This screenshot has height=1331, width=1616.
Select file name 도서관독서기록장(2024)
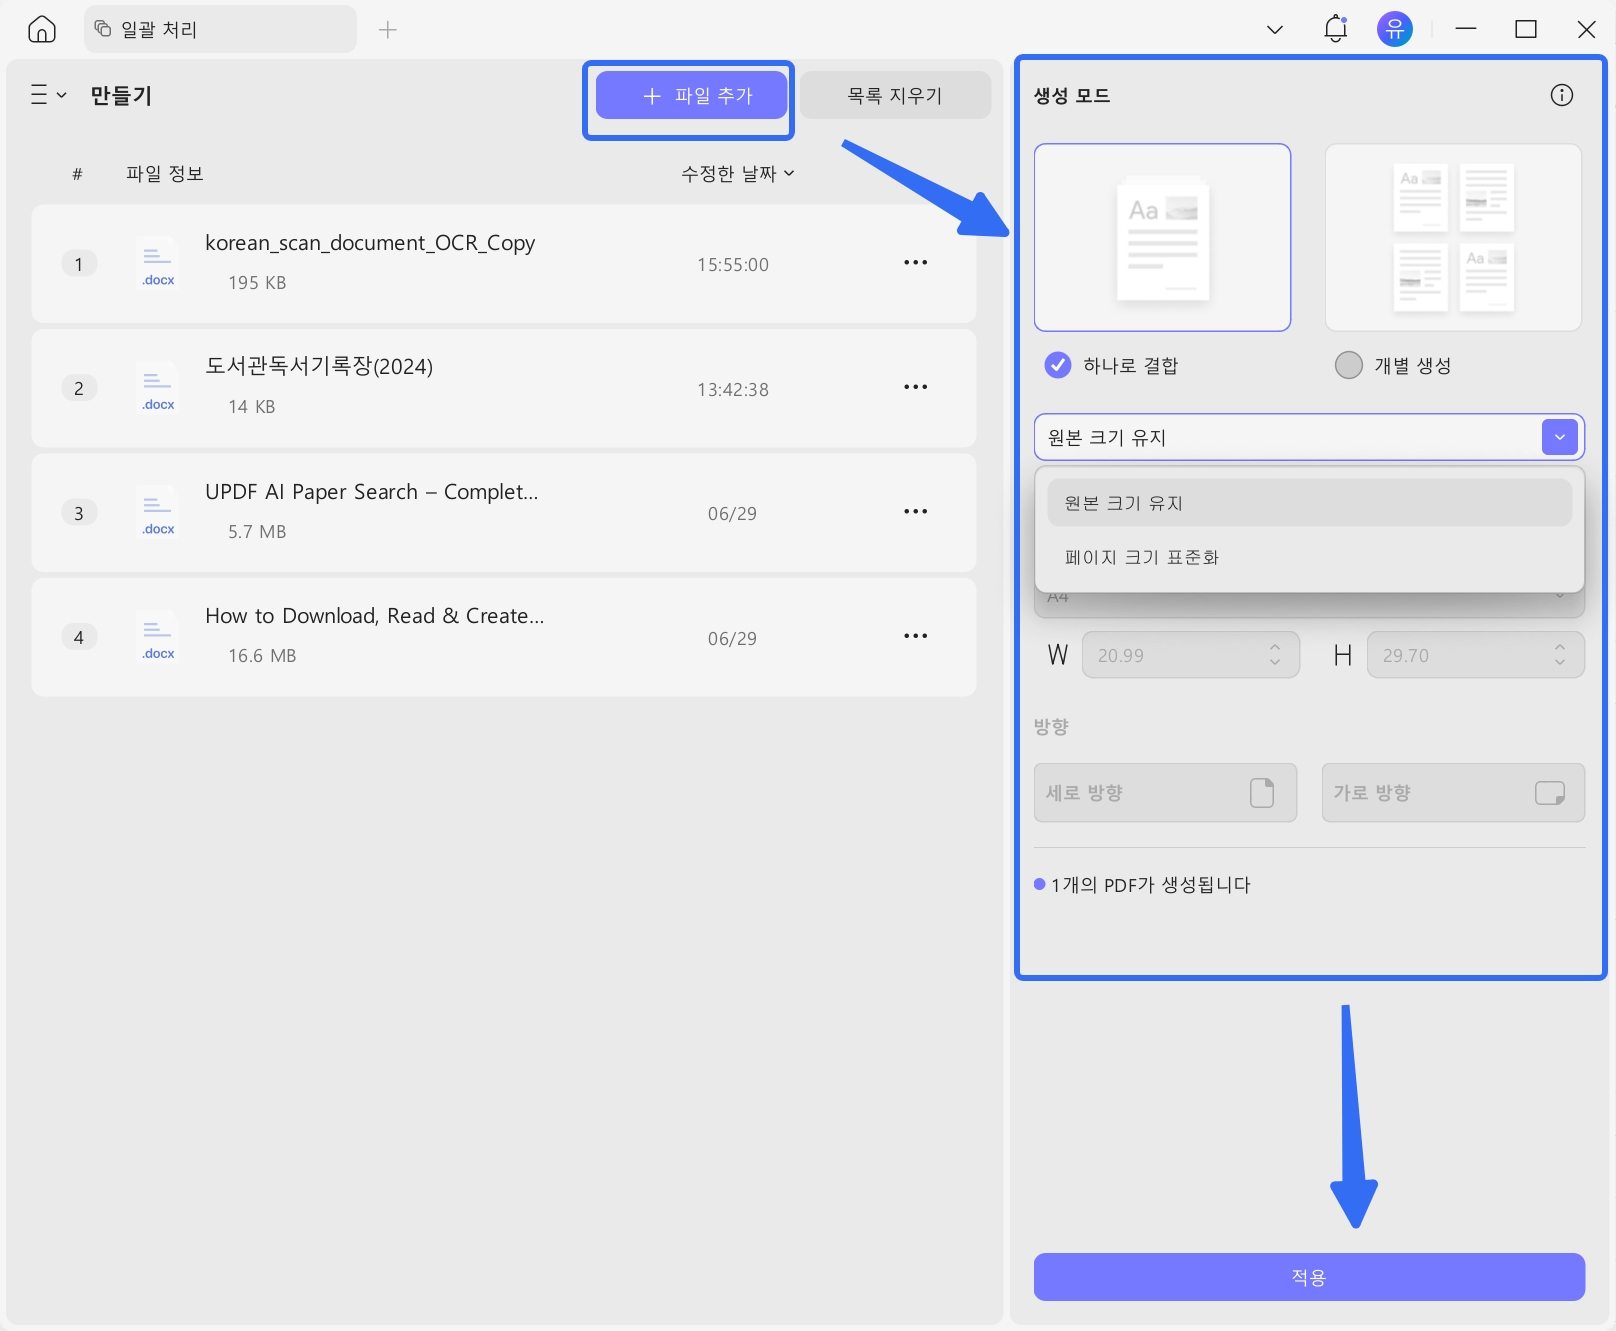tap(319, 366)
